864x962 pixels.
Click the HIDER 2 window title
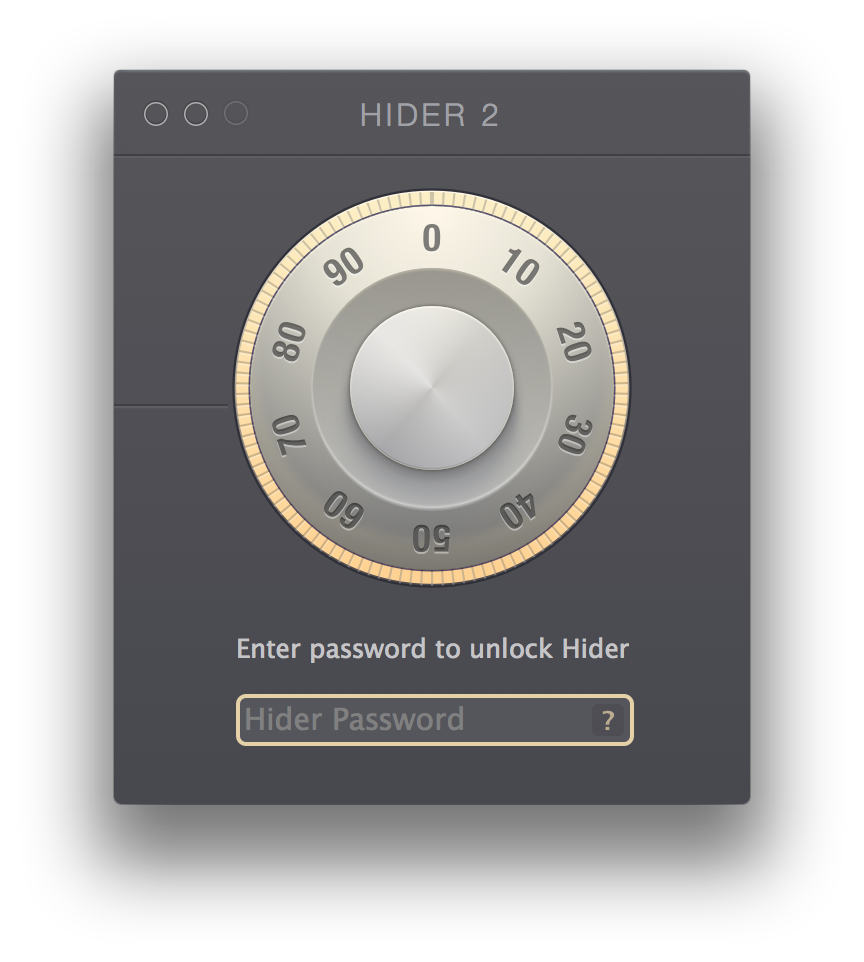[x=429, y=115]
